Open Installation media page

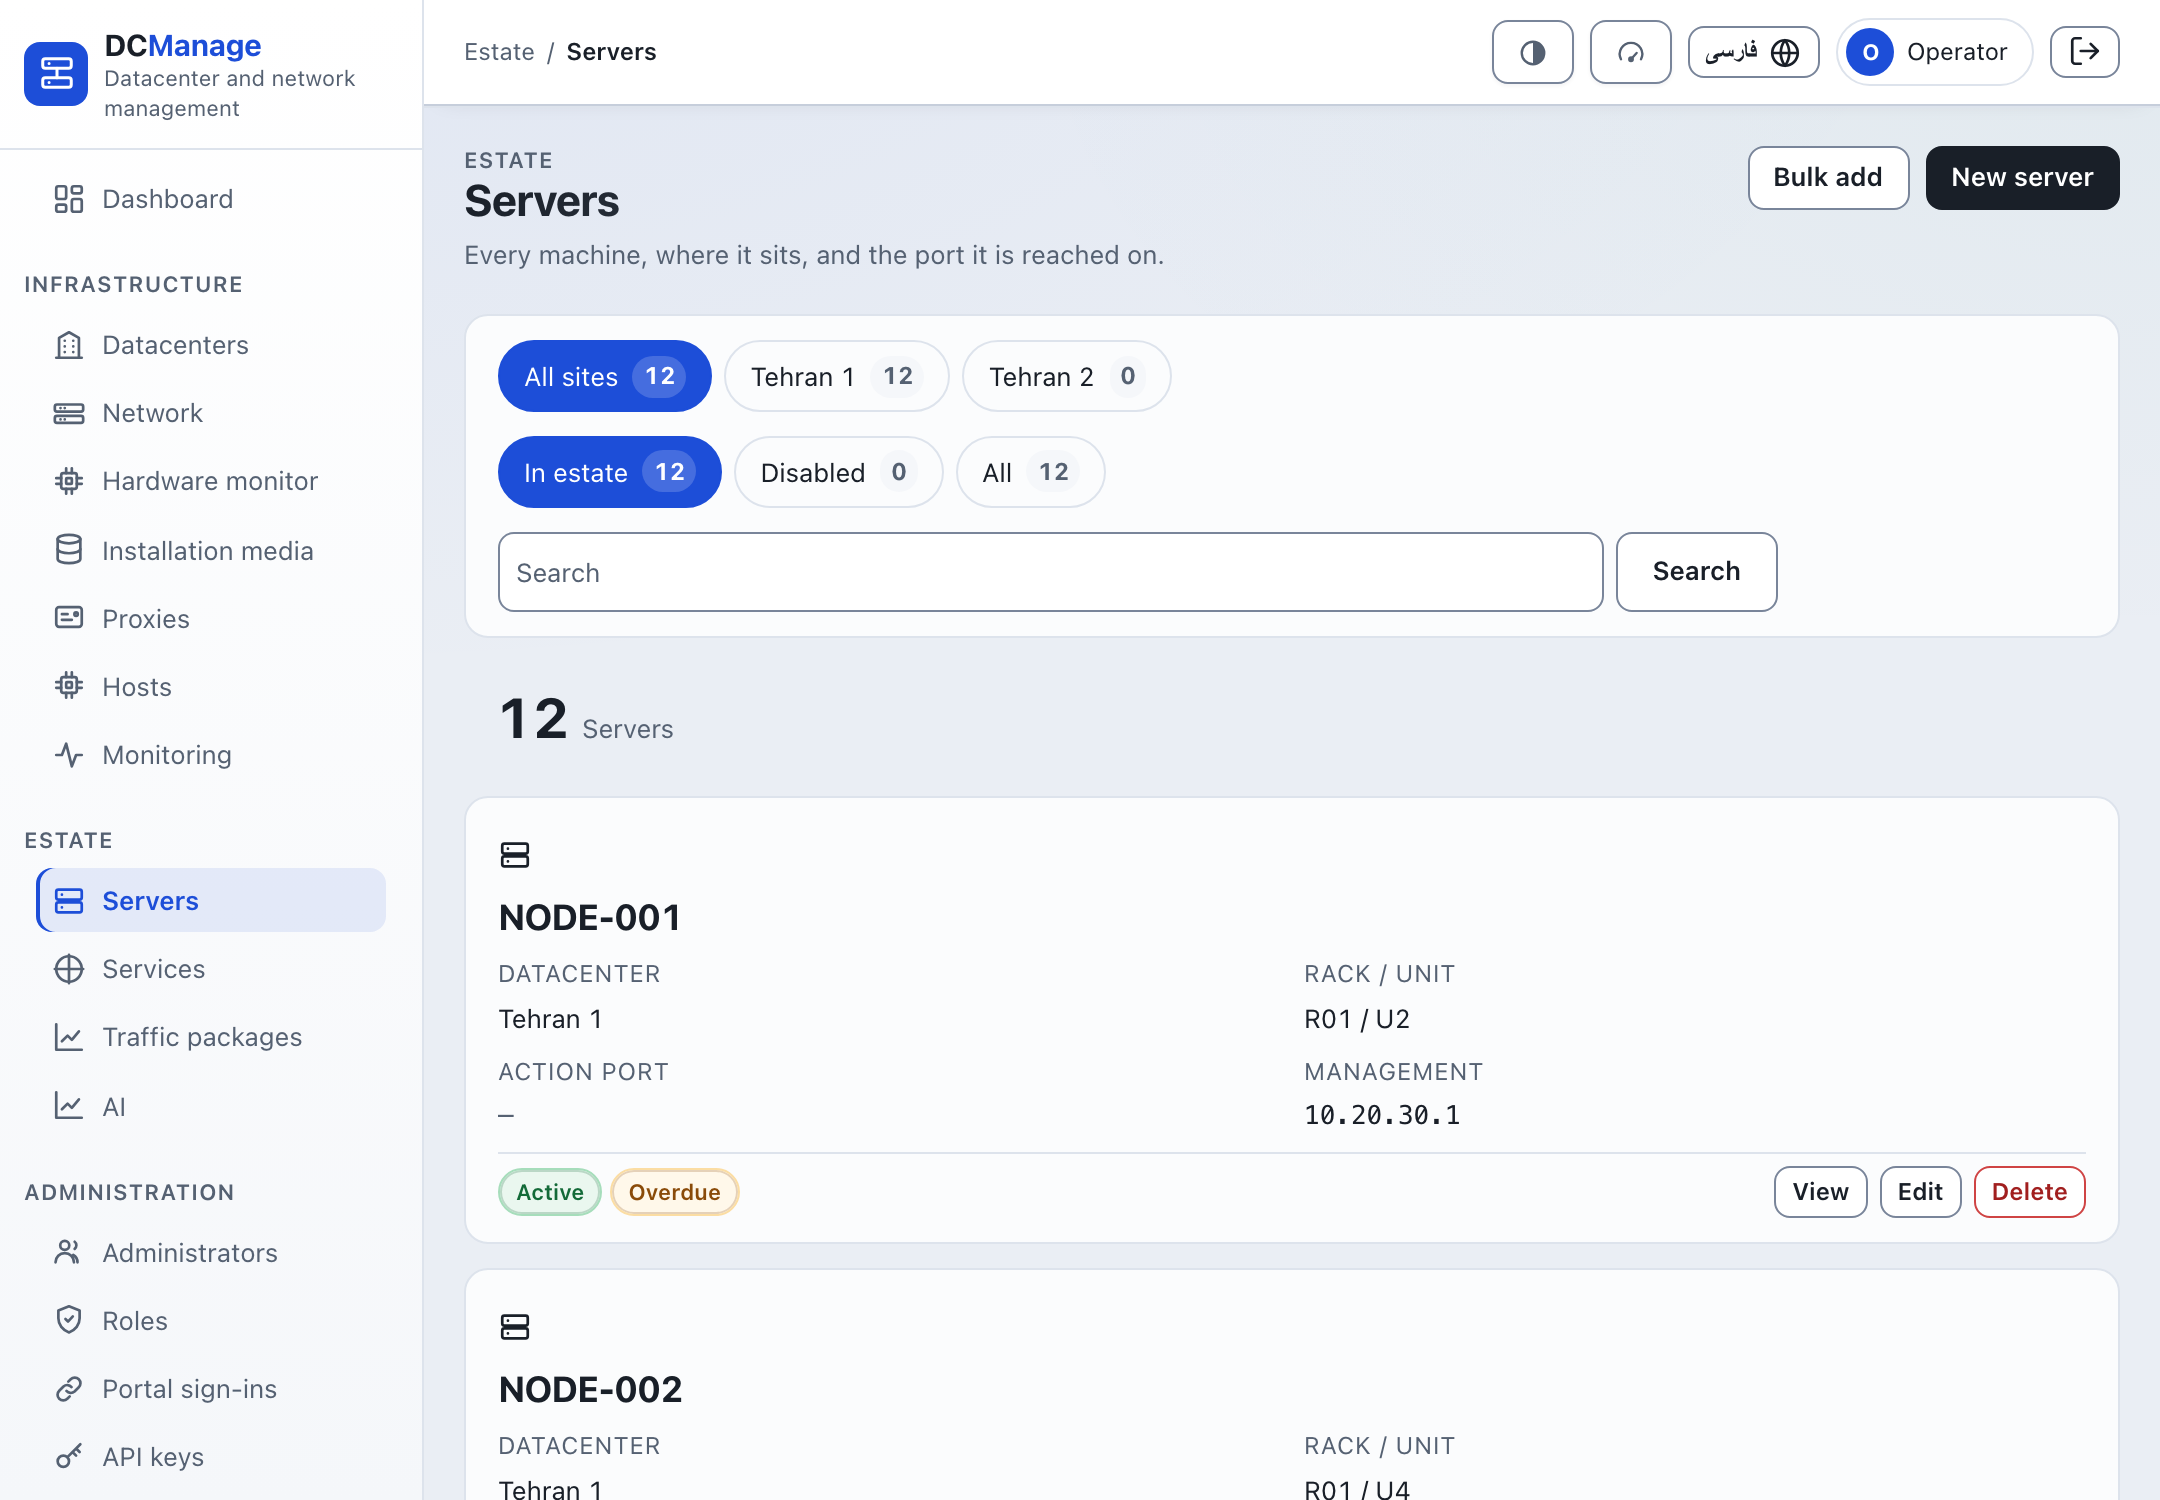tap(211, 551)
